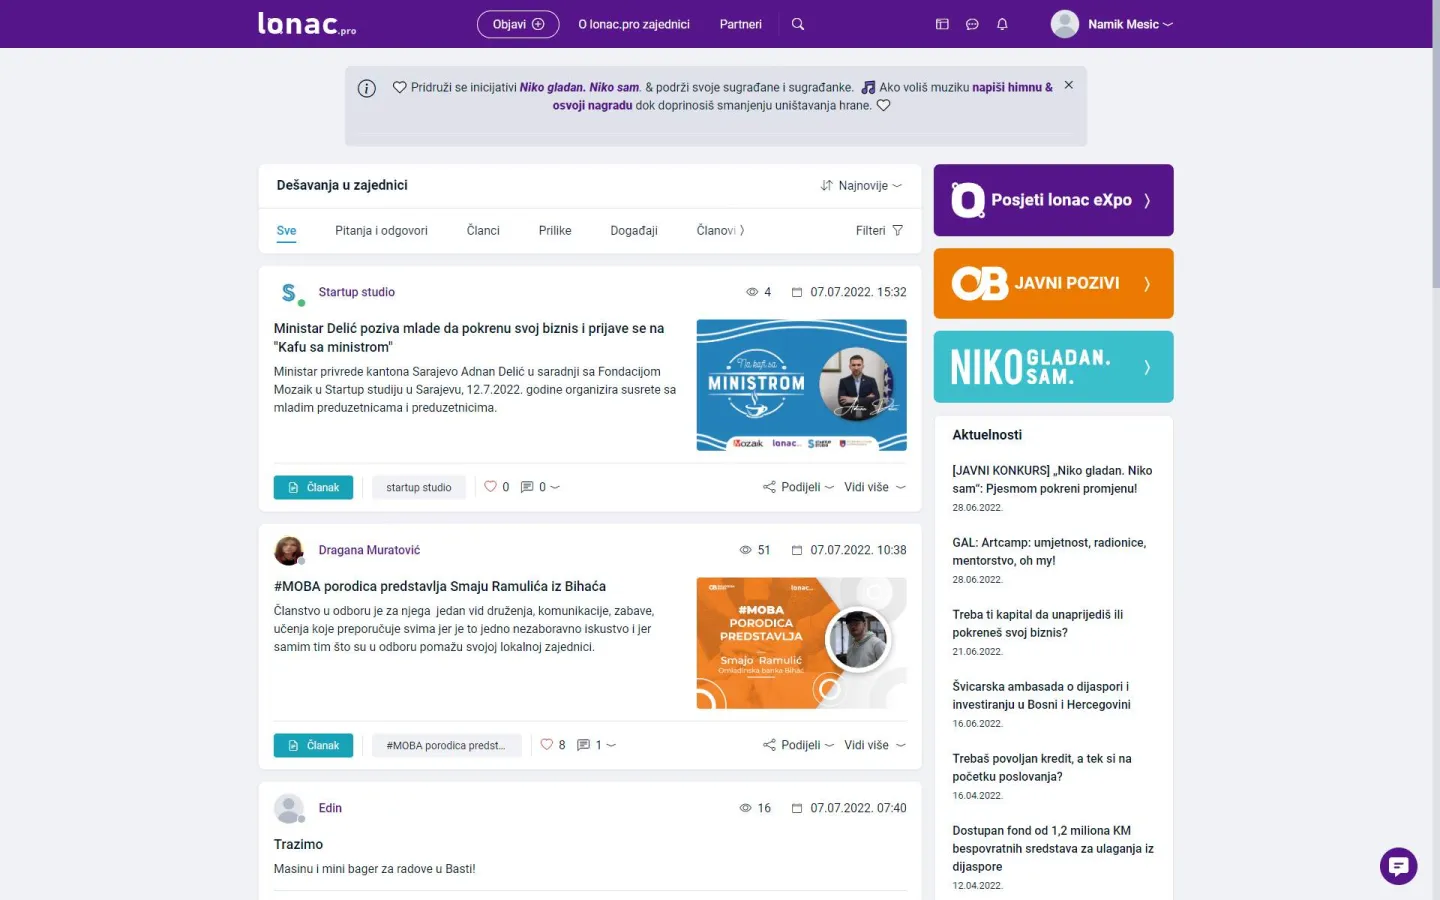
Task: Select the Sve tab
Action: click(286, 230)
